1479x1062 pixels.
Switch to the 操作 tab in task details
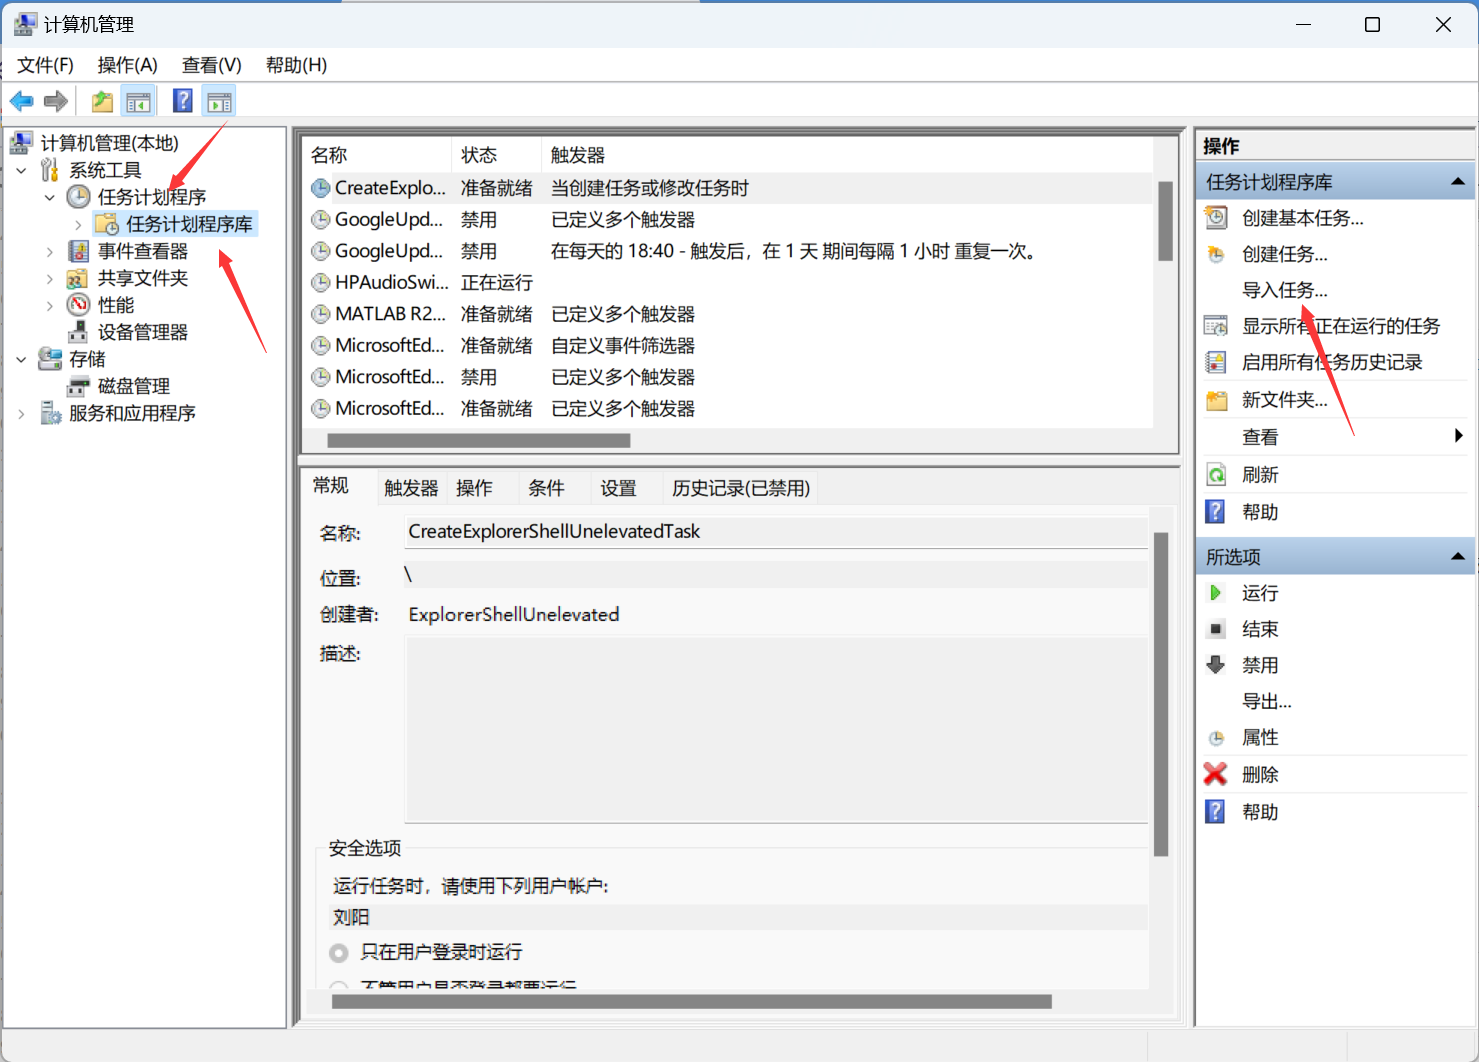pyautogui.click(x=474, y=488)
